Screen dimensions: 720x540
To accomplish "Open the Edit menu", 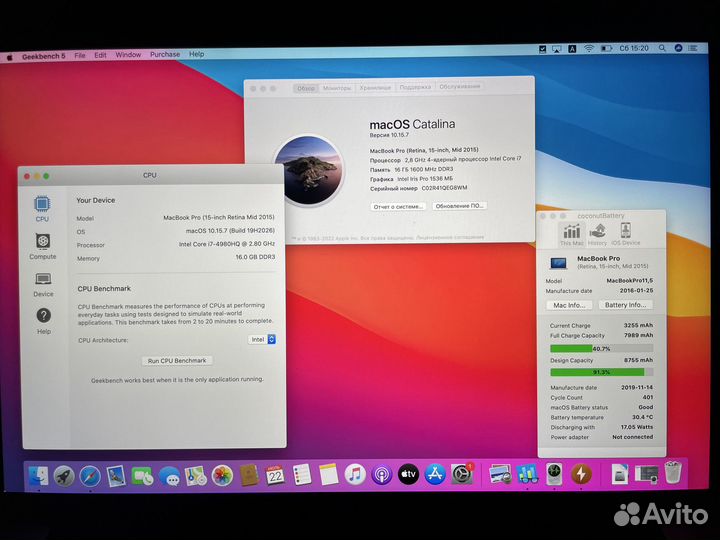I will tap(100, 55).
